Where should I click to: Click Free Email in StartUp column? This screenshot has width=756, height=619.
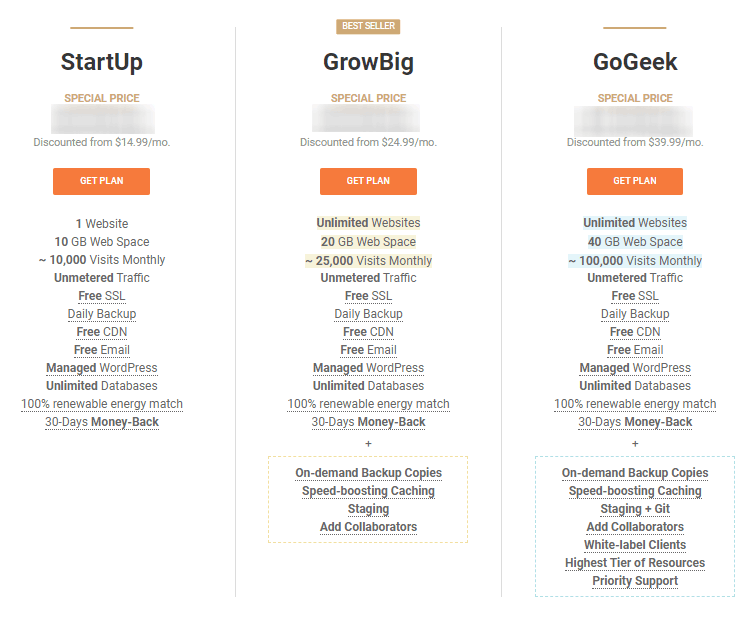(x=102, y=350)
